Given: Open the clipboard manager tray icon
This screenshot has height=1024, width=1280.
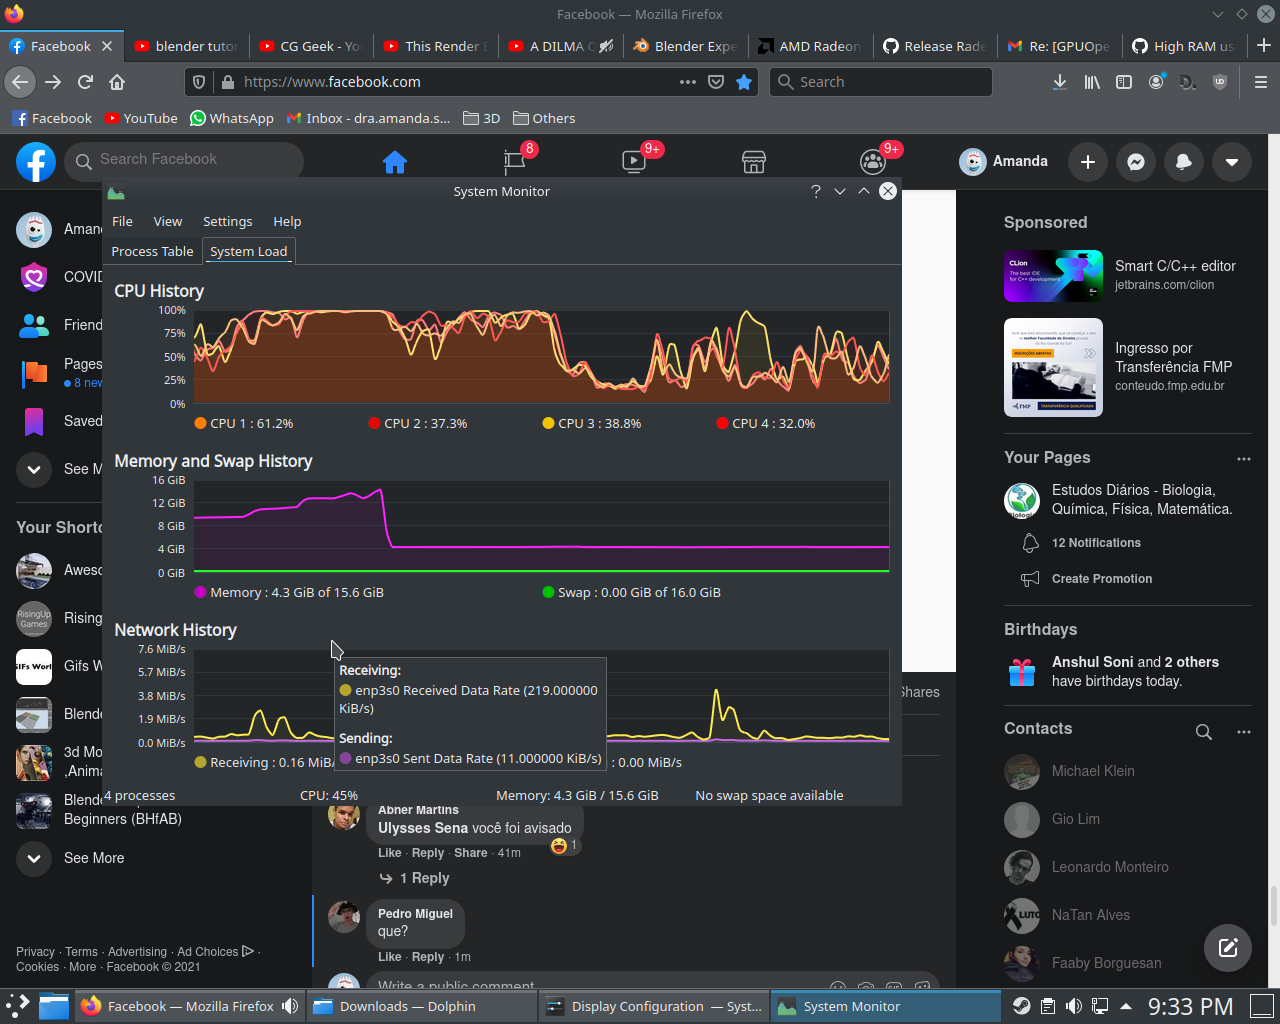Looking at the screenshot, I should point(1047,1005).
